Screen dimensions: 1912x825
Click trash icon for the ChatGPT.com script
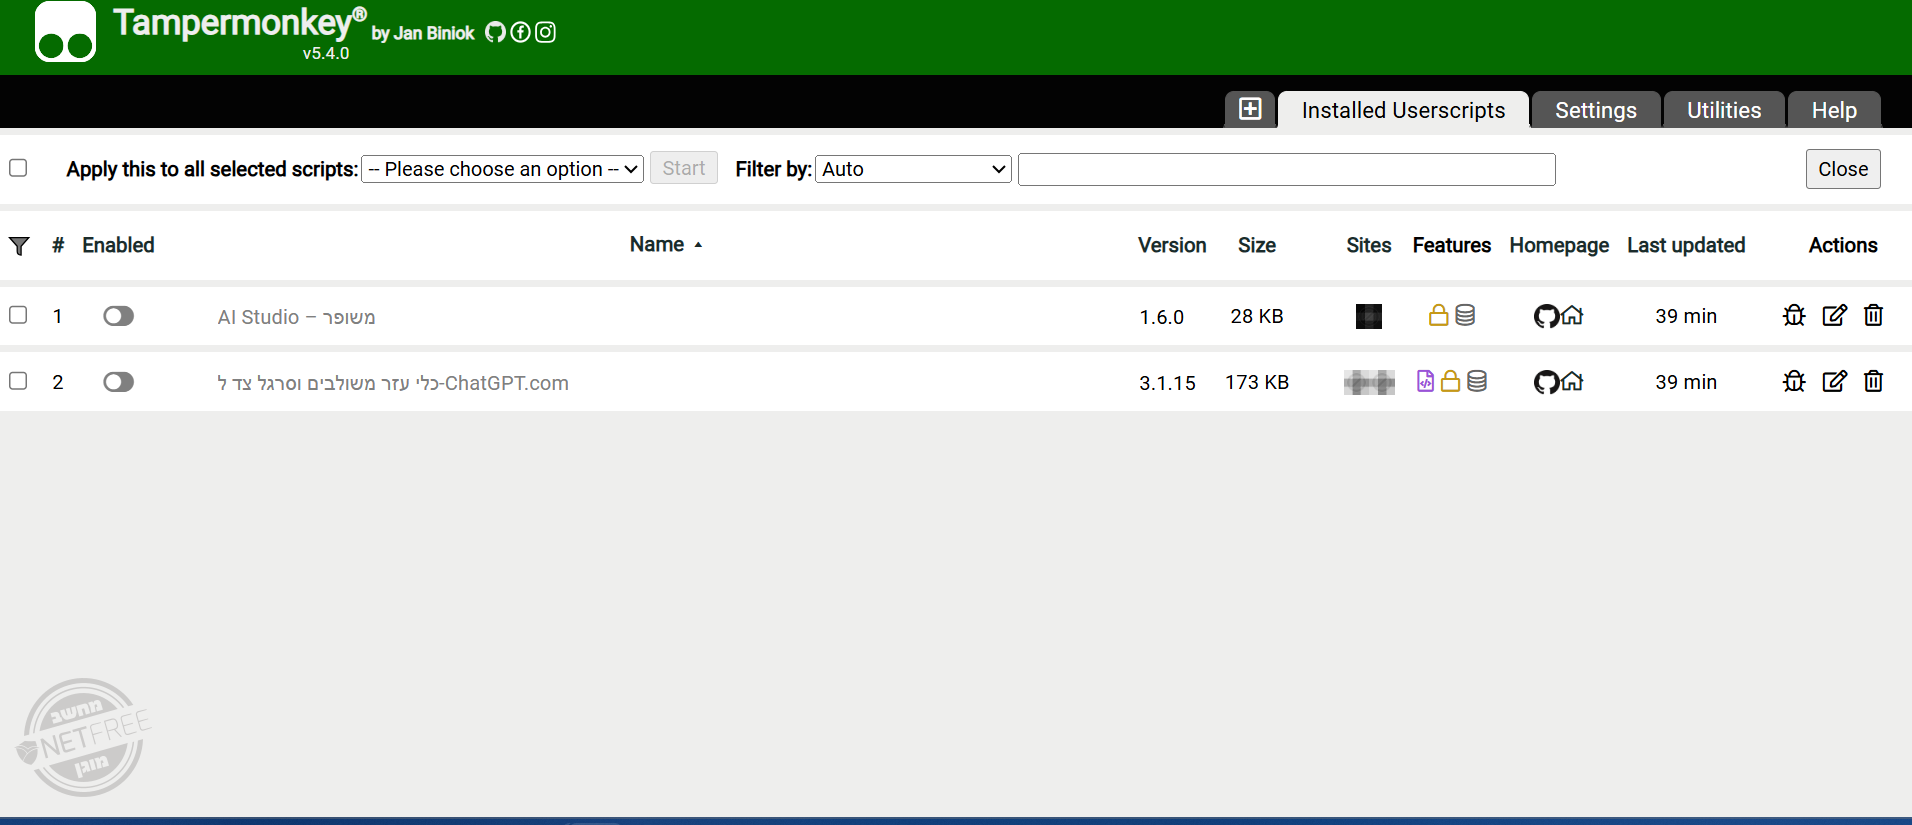click(x=1873, y=382)
